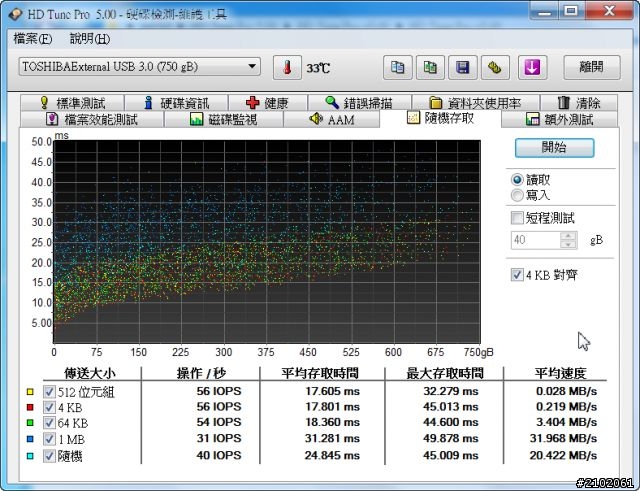
Task: Click the 離開 exit button
Action: pos(592,67)
